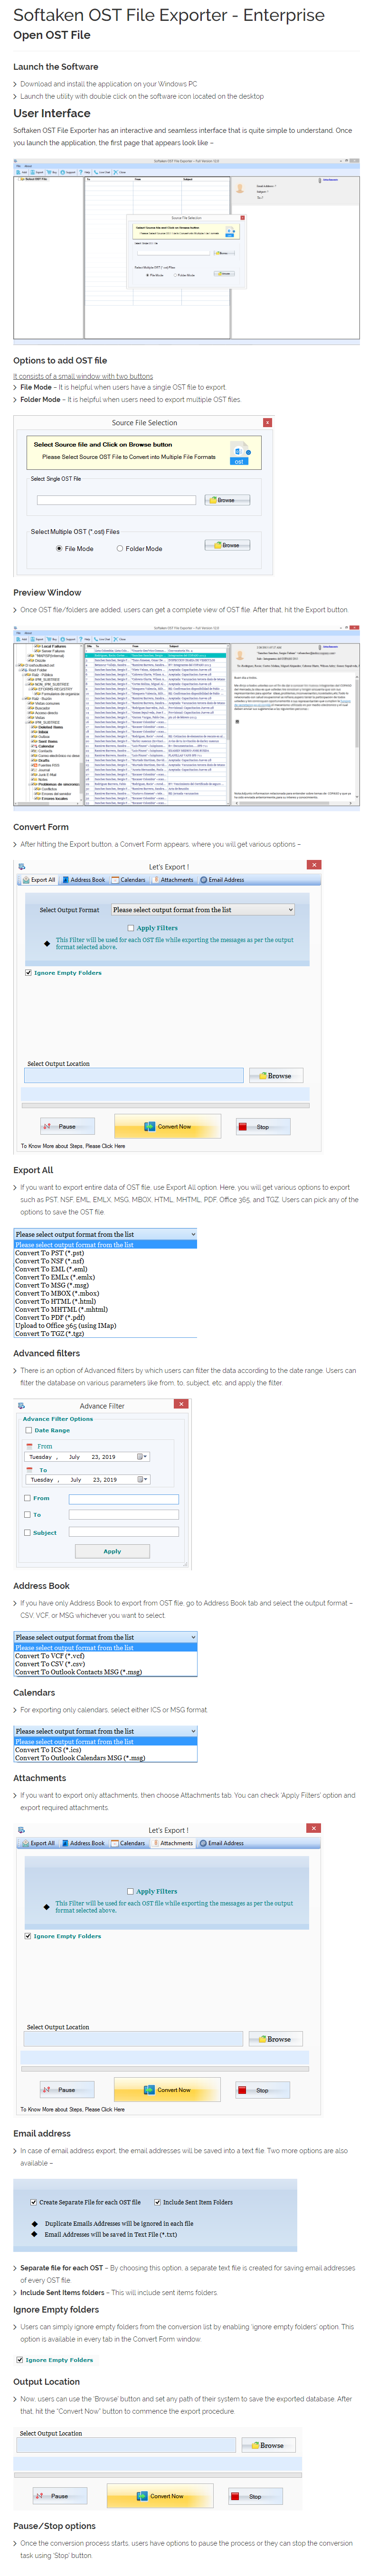Choose Convert To NSF (*.nsf) option
Screen dimensions: 378x2576
click(x=49, y=1261)
